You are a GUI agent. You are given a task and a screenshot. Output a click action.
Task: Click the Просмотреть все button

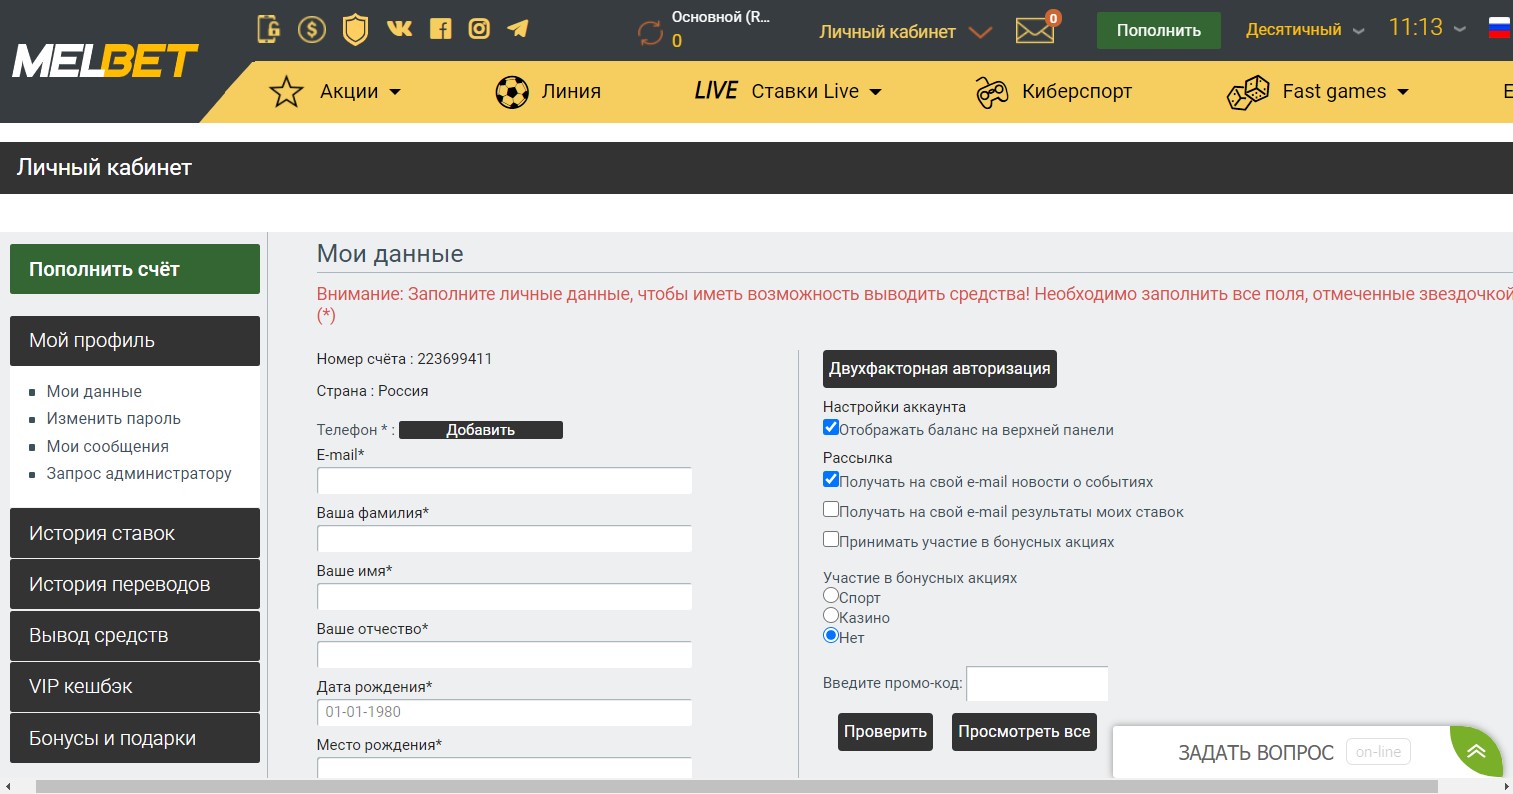pos(1024,732)
